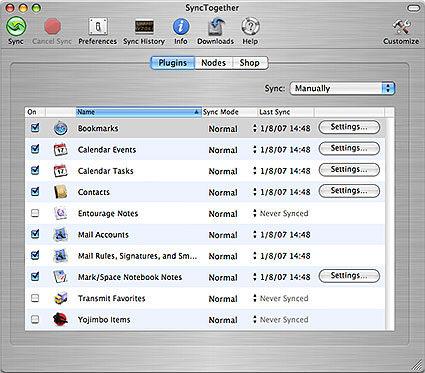The image size is (425, 373).
Task: Click the address book icon for Contacts
Action: coord(61,192)
